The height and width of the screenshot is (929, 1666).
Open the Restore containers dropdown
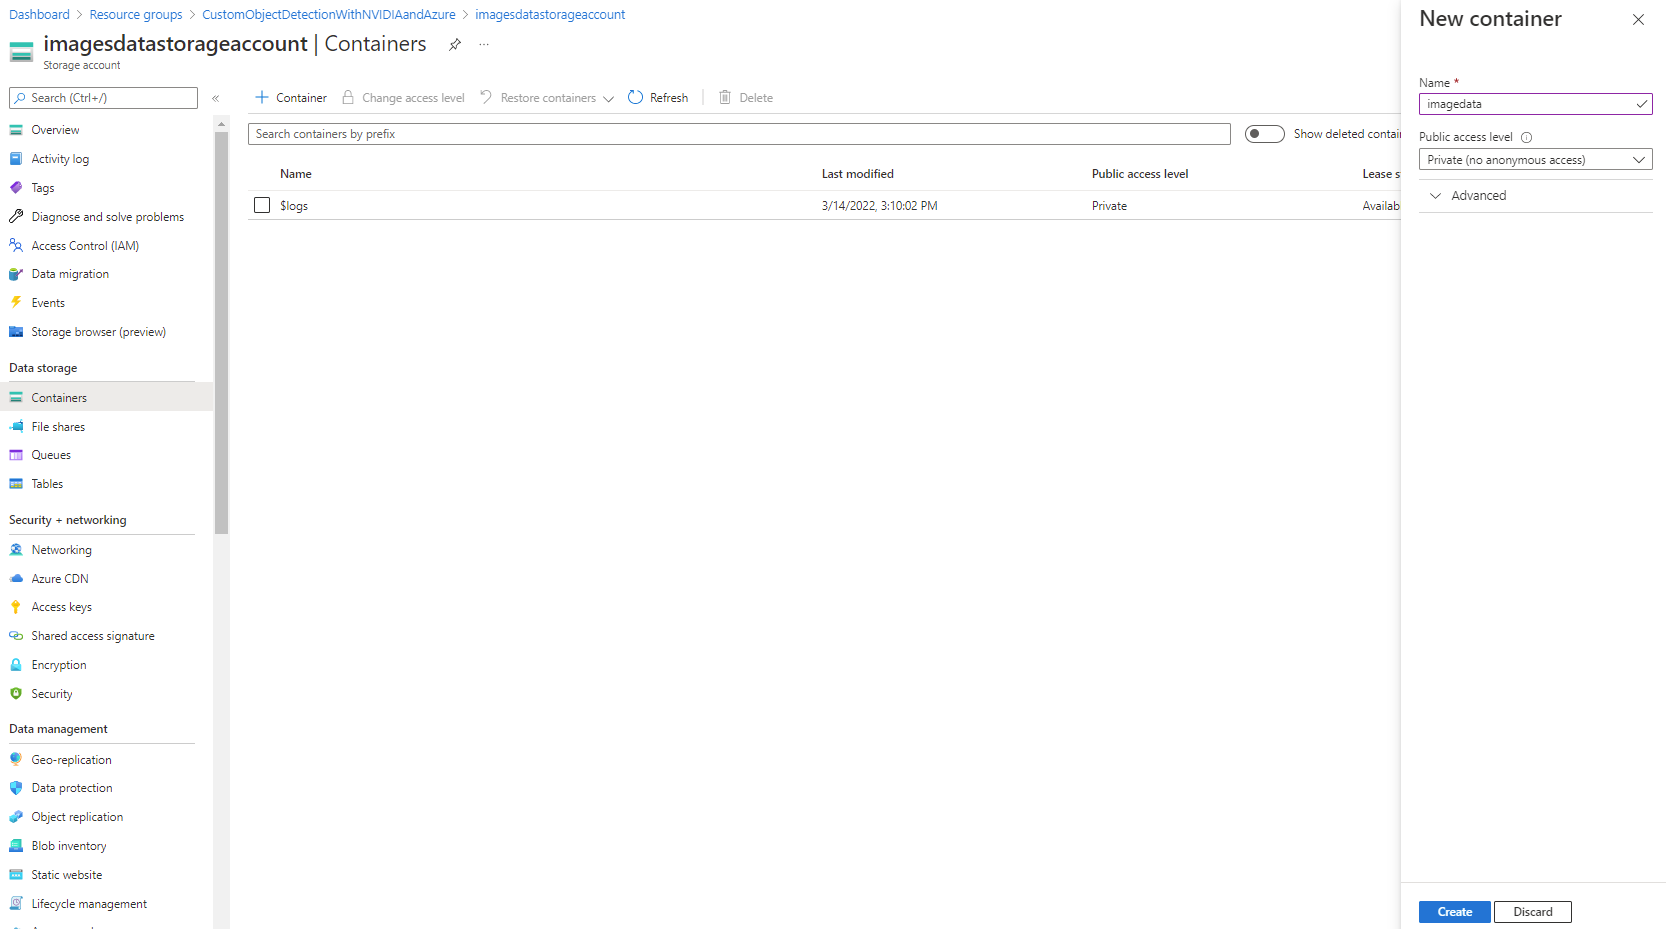click(x=547, y=98)
